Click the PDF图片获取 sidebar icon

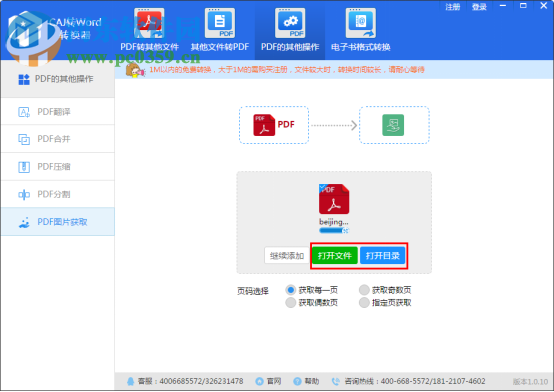tap(24, 222)
